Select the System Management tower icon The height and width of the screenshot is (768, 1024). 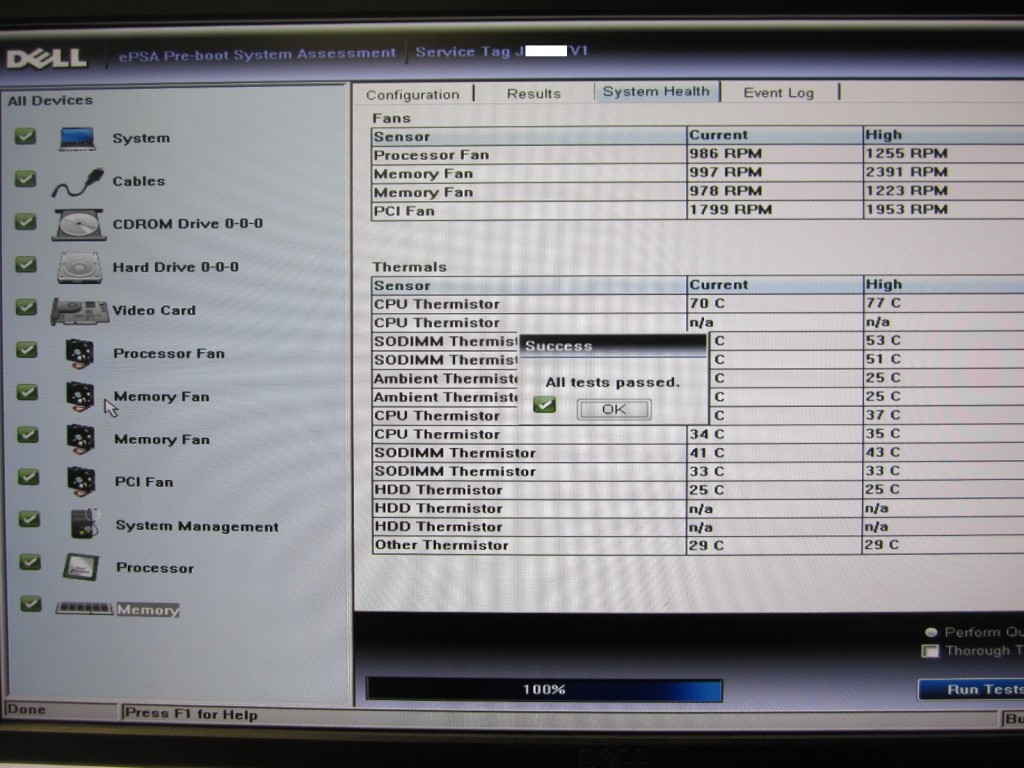pos(84,524)
